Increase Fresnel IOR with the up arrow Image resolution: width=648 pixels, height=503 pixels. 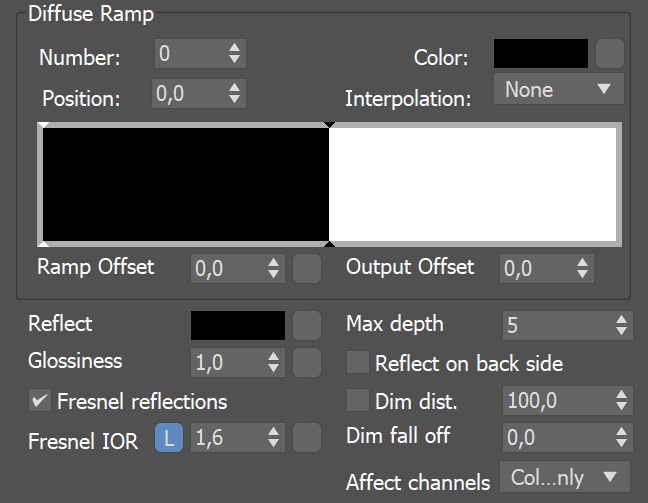(273, 431)
